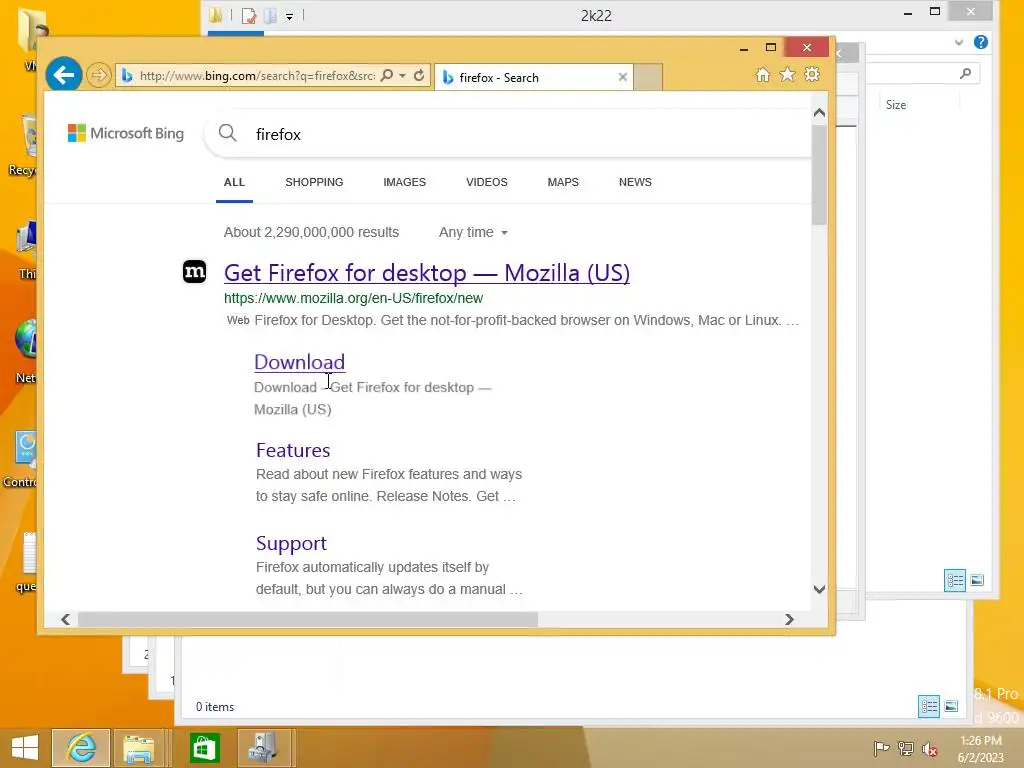The height and width of the screenshot is (768, 1024).
Task: Open the File Explorer taskbar icon
Action: click(x=139, y=748)
